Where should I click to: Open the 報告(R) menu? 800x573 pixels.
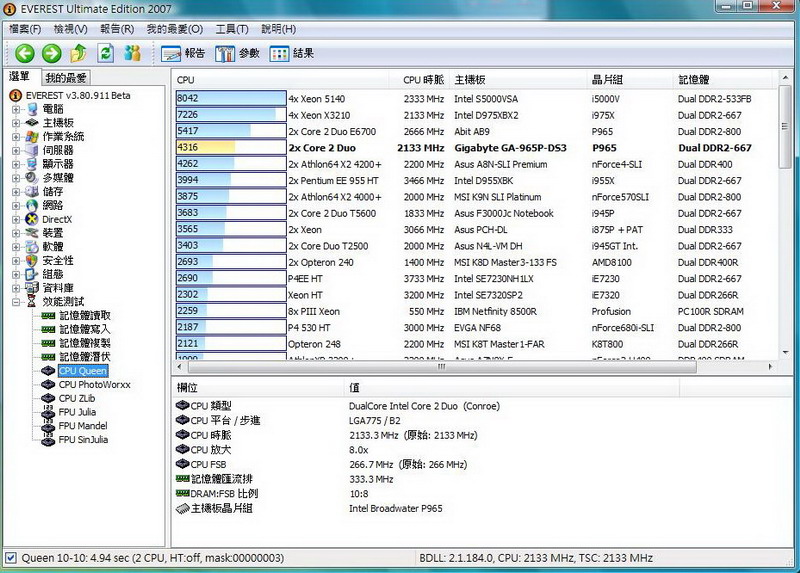(117, 29)
